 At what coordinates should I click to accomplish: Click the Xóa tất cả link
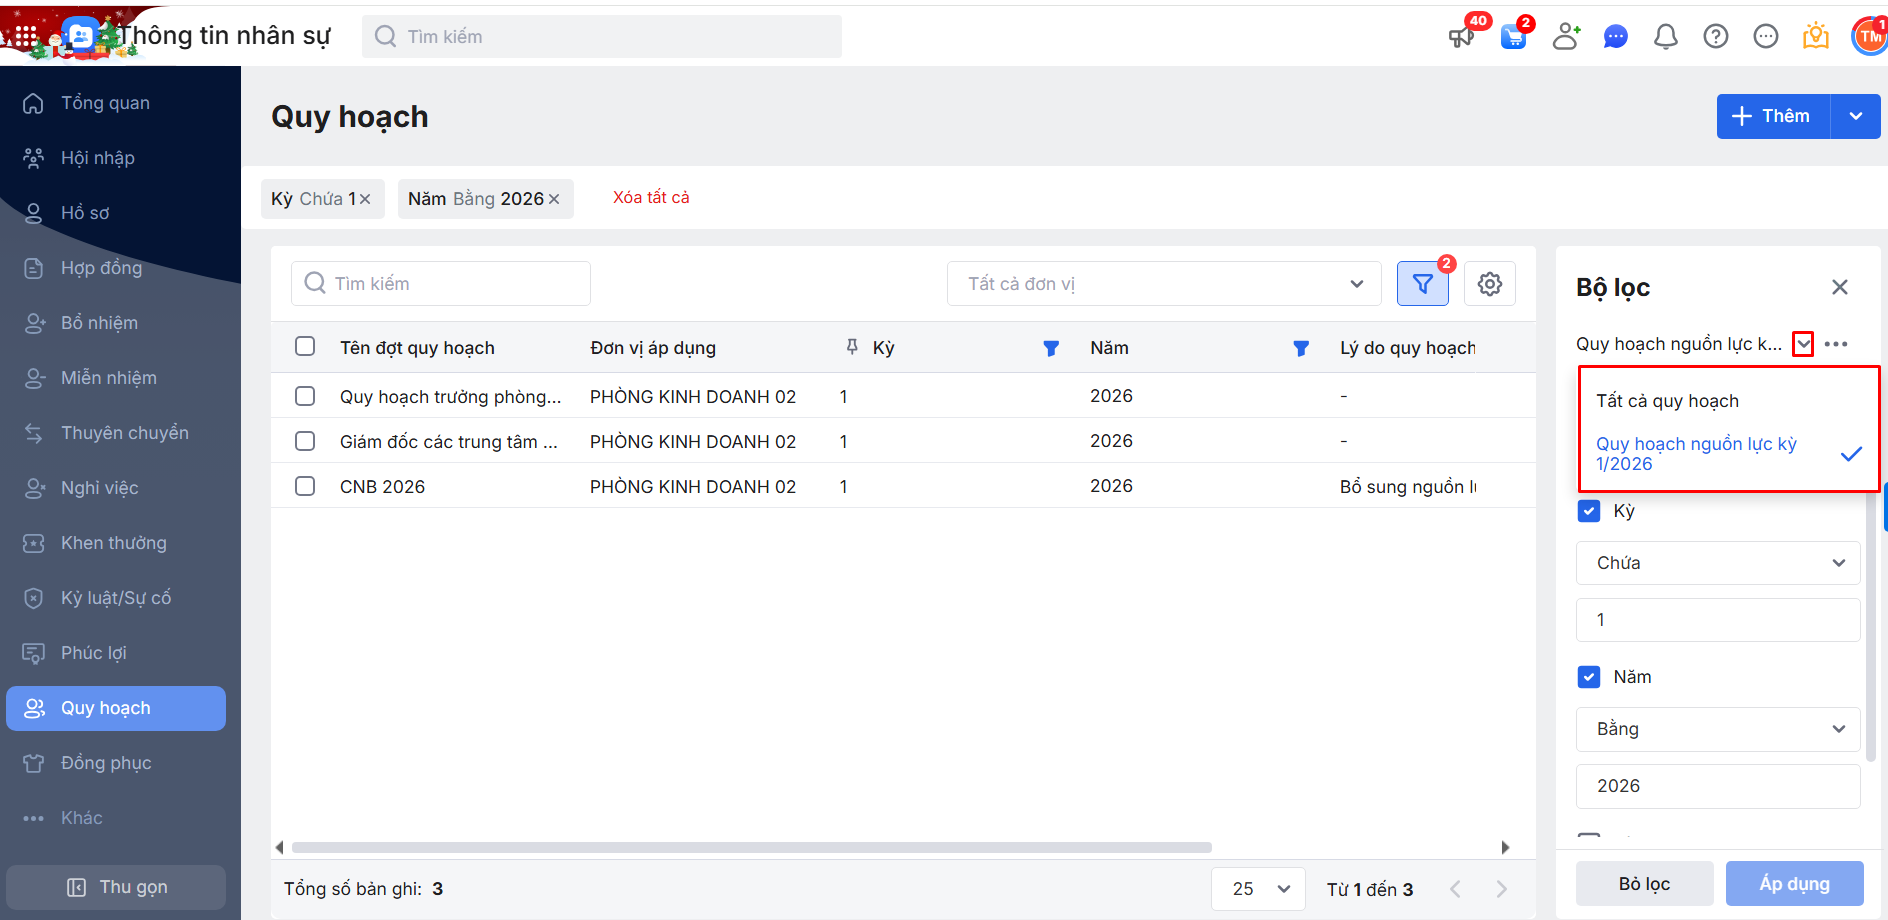click(x=651, y=198)
